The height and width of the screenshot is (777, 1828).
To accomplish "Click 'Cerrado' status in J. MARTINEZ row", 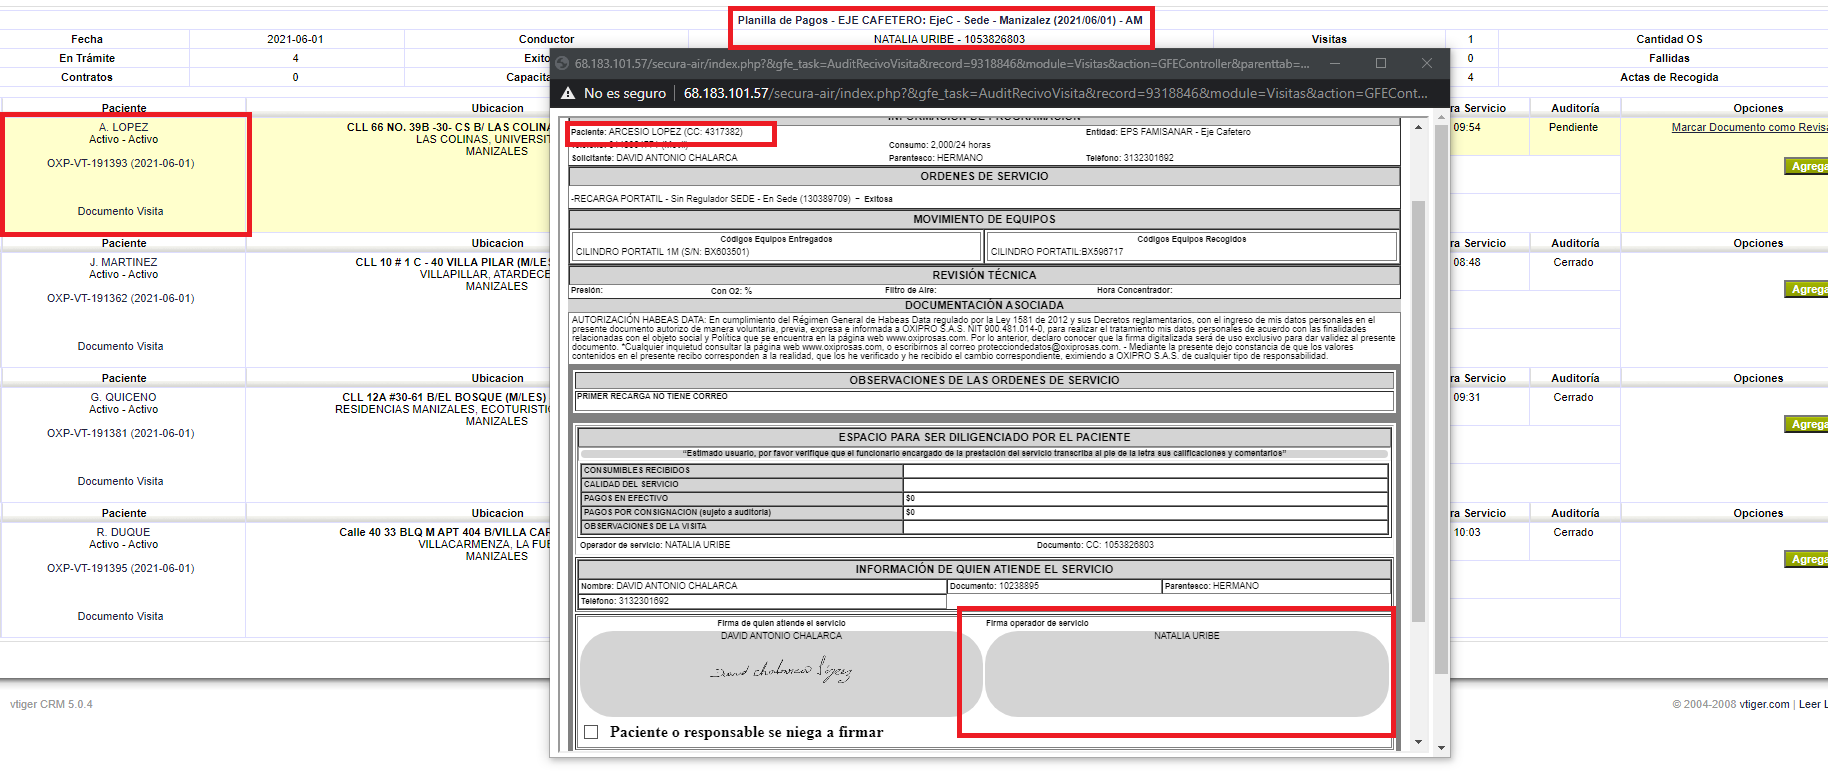I will click(x=1573, y=262).
